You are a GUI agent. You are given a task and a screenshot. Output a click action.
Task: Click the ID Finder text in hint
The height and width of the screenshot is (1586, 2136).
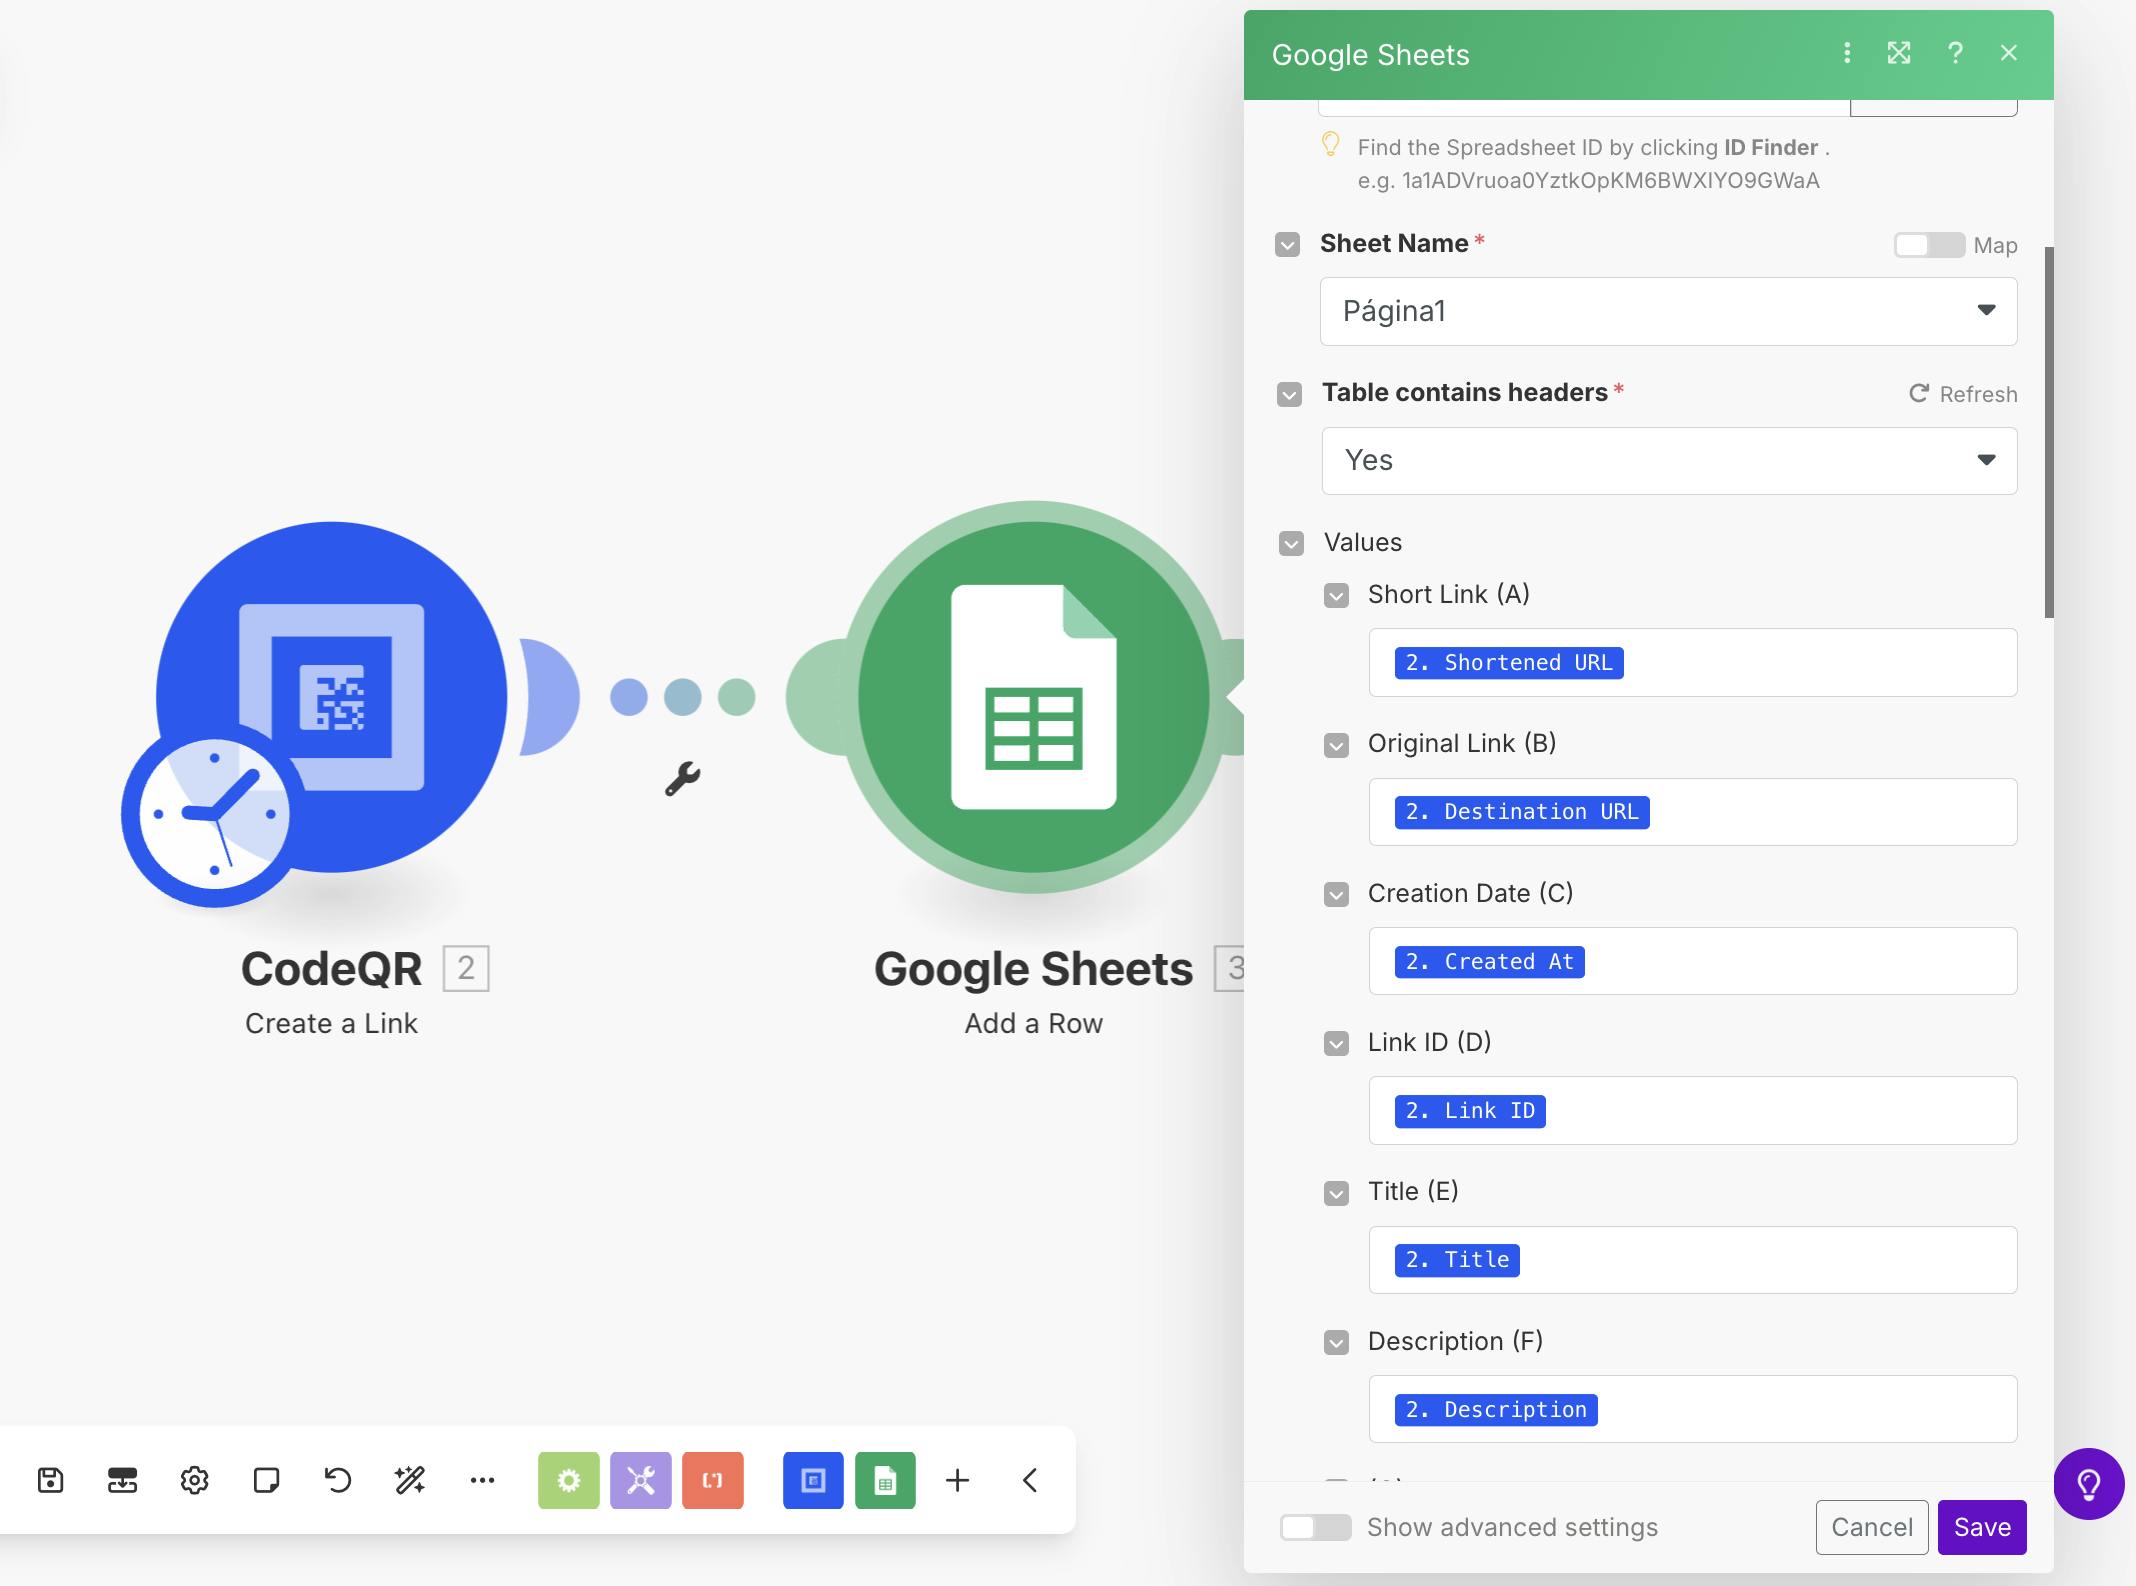[x=1771, y=147]
